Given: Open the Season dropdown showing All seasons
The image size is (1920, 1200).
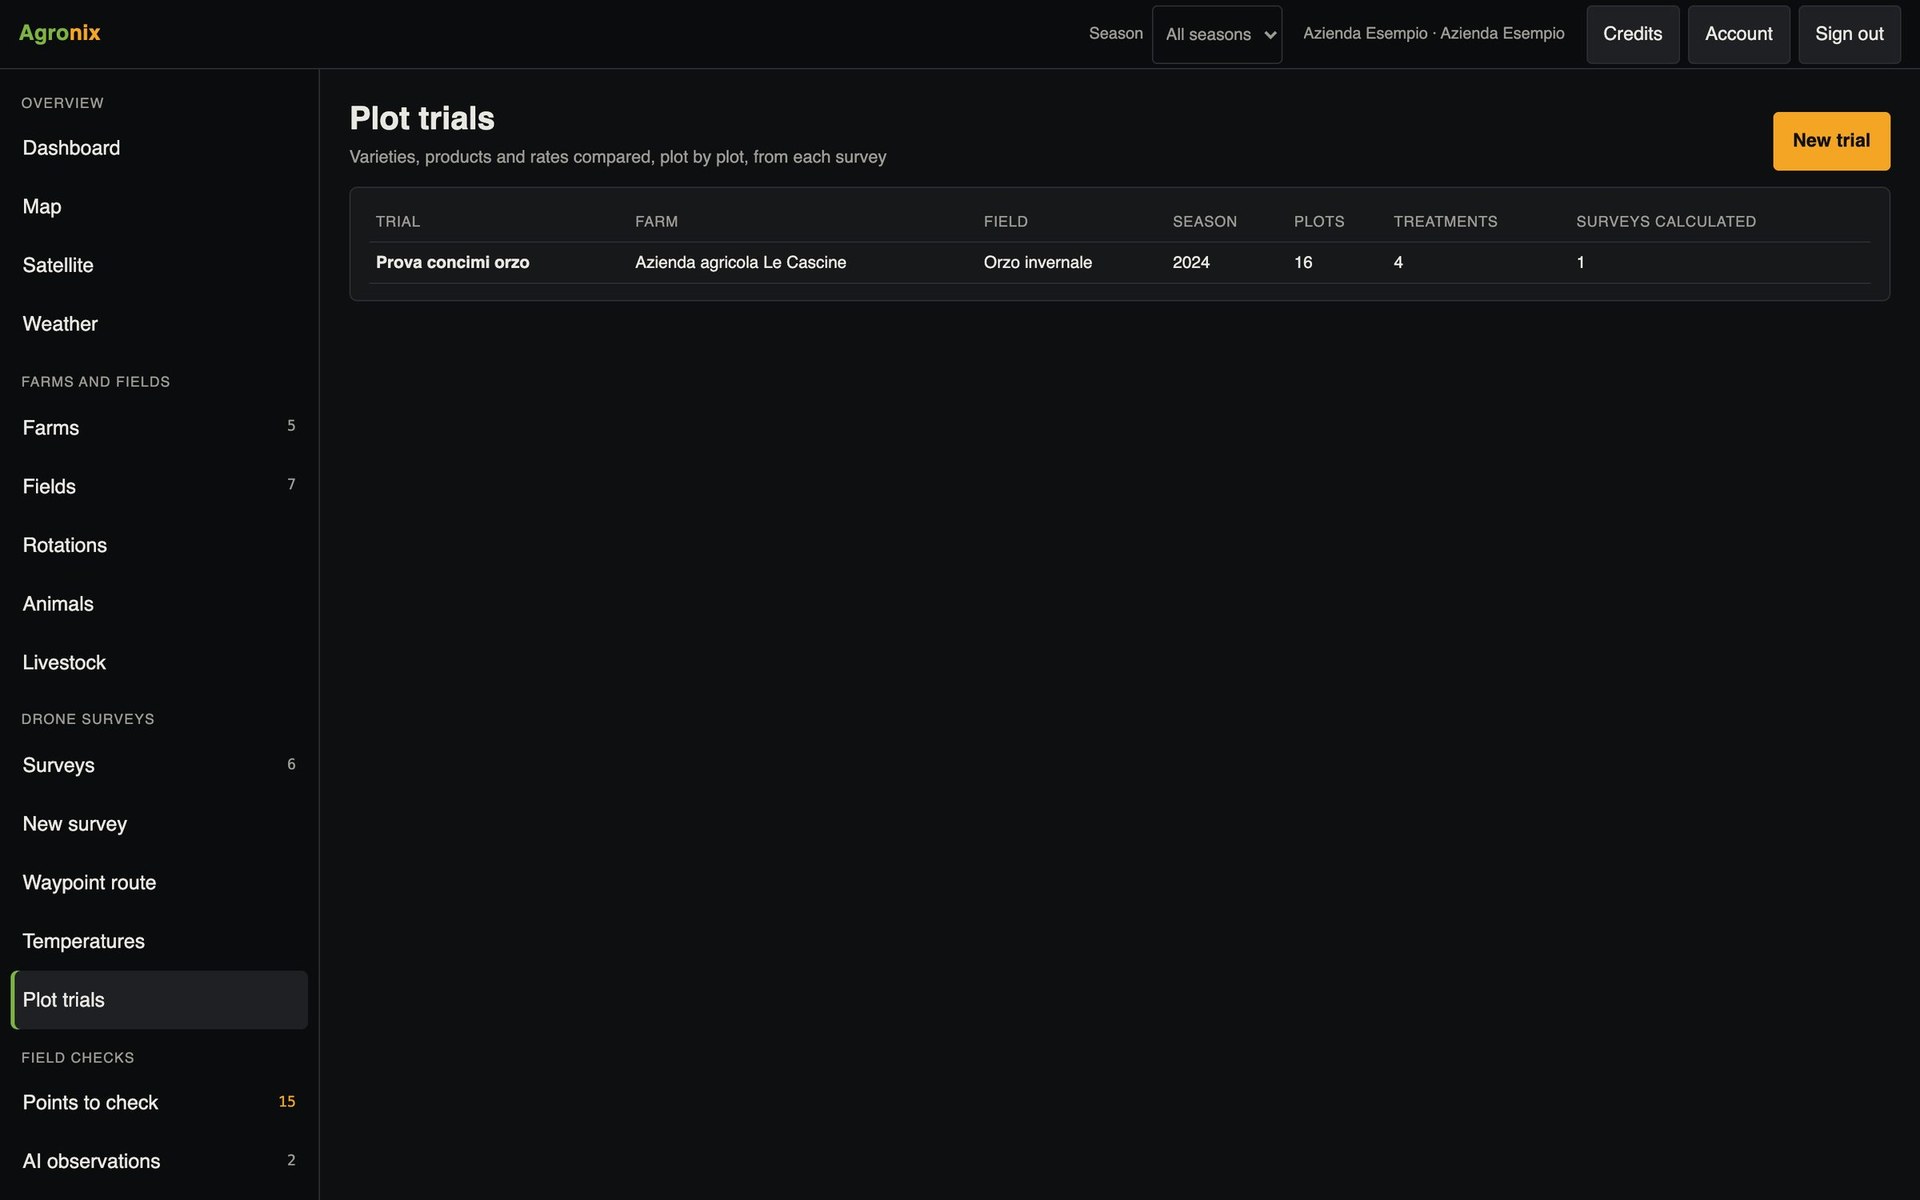Looking at the screenshot, I should (1216, 34).
